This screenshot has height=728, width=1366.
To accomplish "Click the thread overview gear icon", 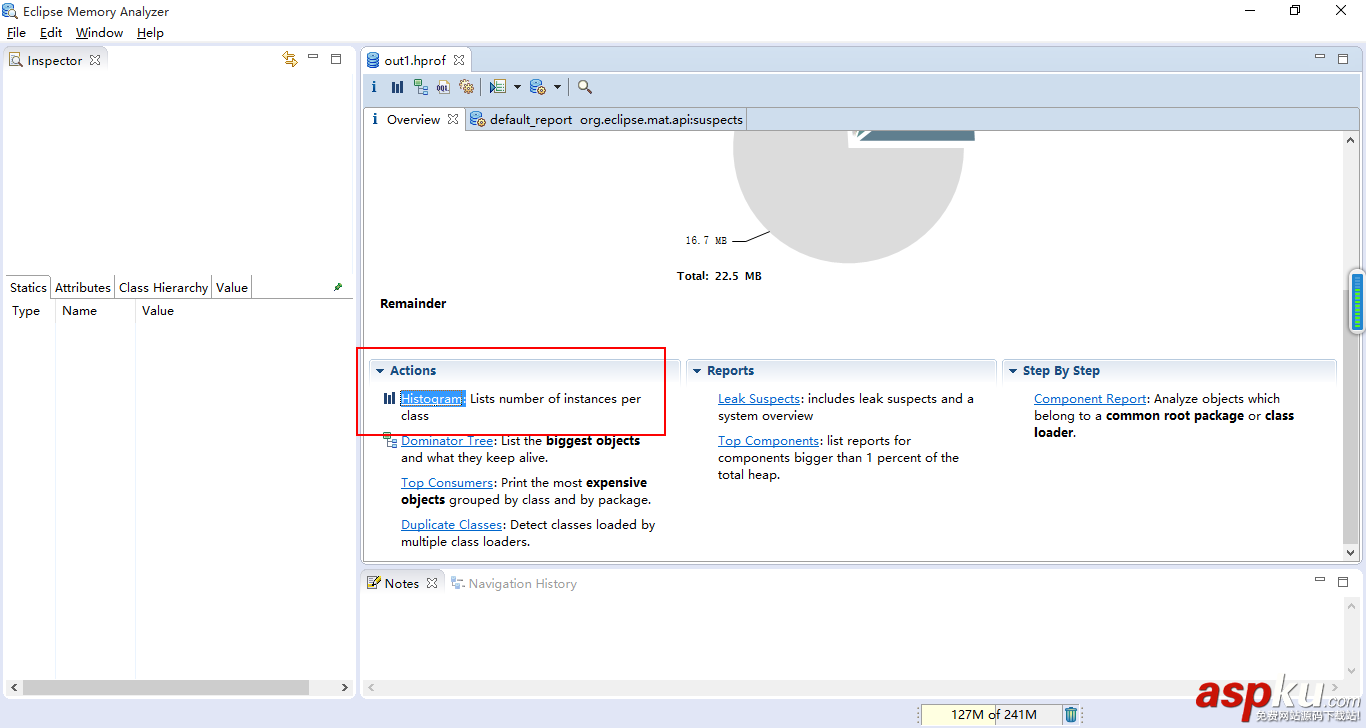I will coord(465,87).
